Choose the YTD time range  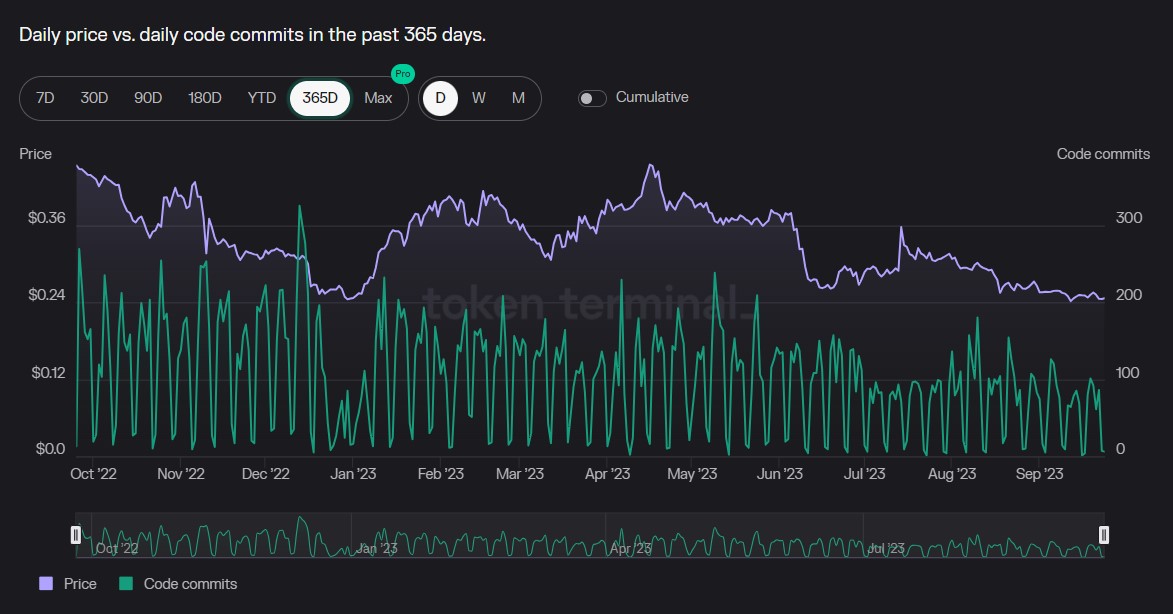(x=261, y=97)
